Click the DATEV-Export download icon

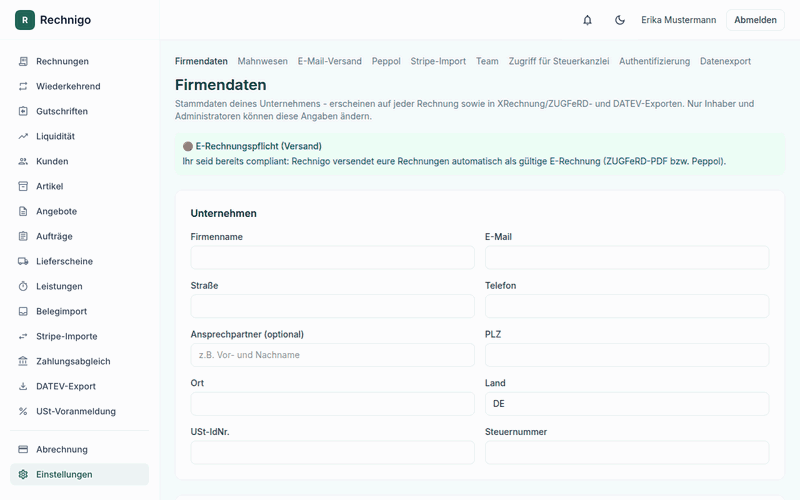coord(23,386)
